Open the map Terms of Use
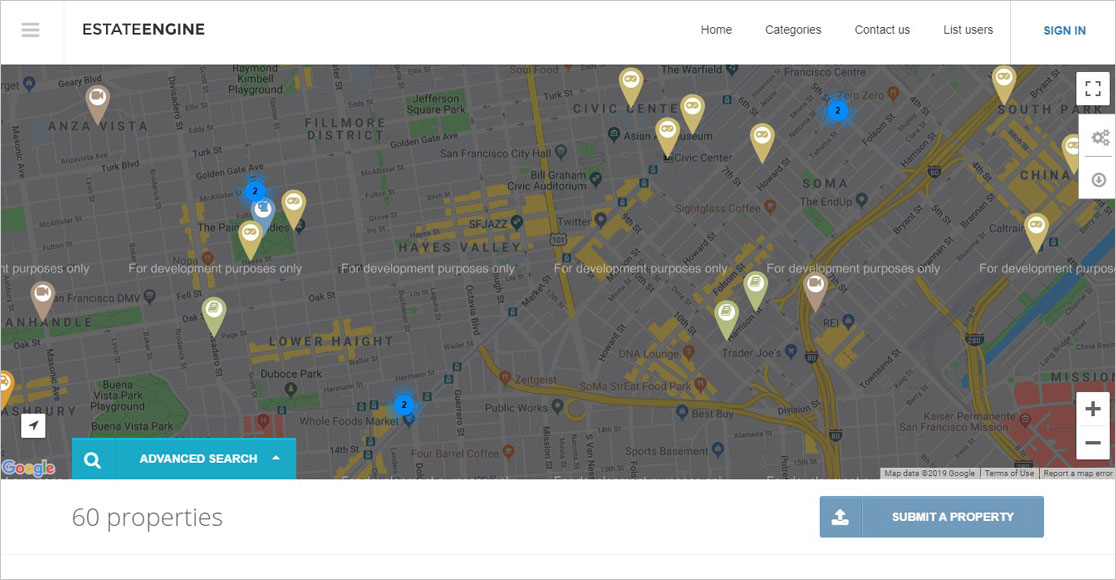 pyautogui.click(x=1009, y=473)
